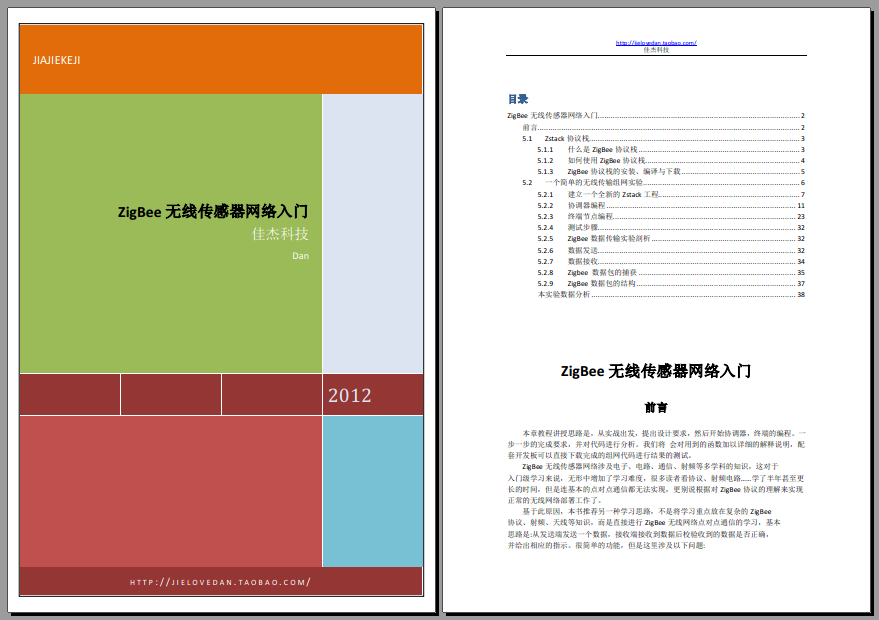879x620 pixels.
Task: Open TOC entry 5.1.2 如何使用 ZigBee 协议栈
Action: tap(671, 160)
